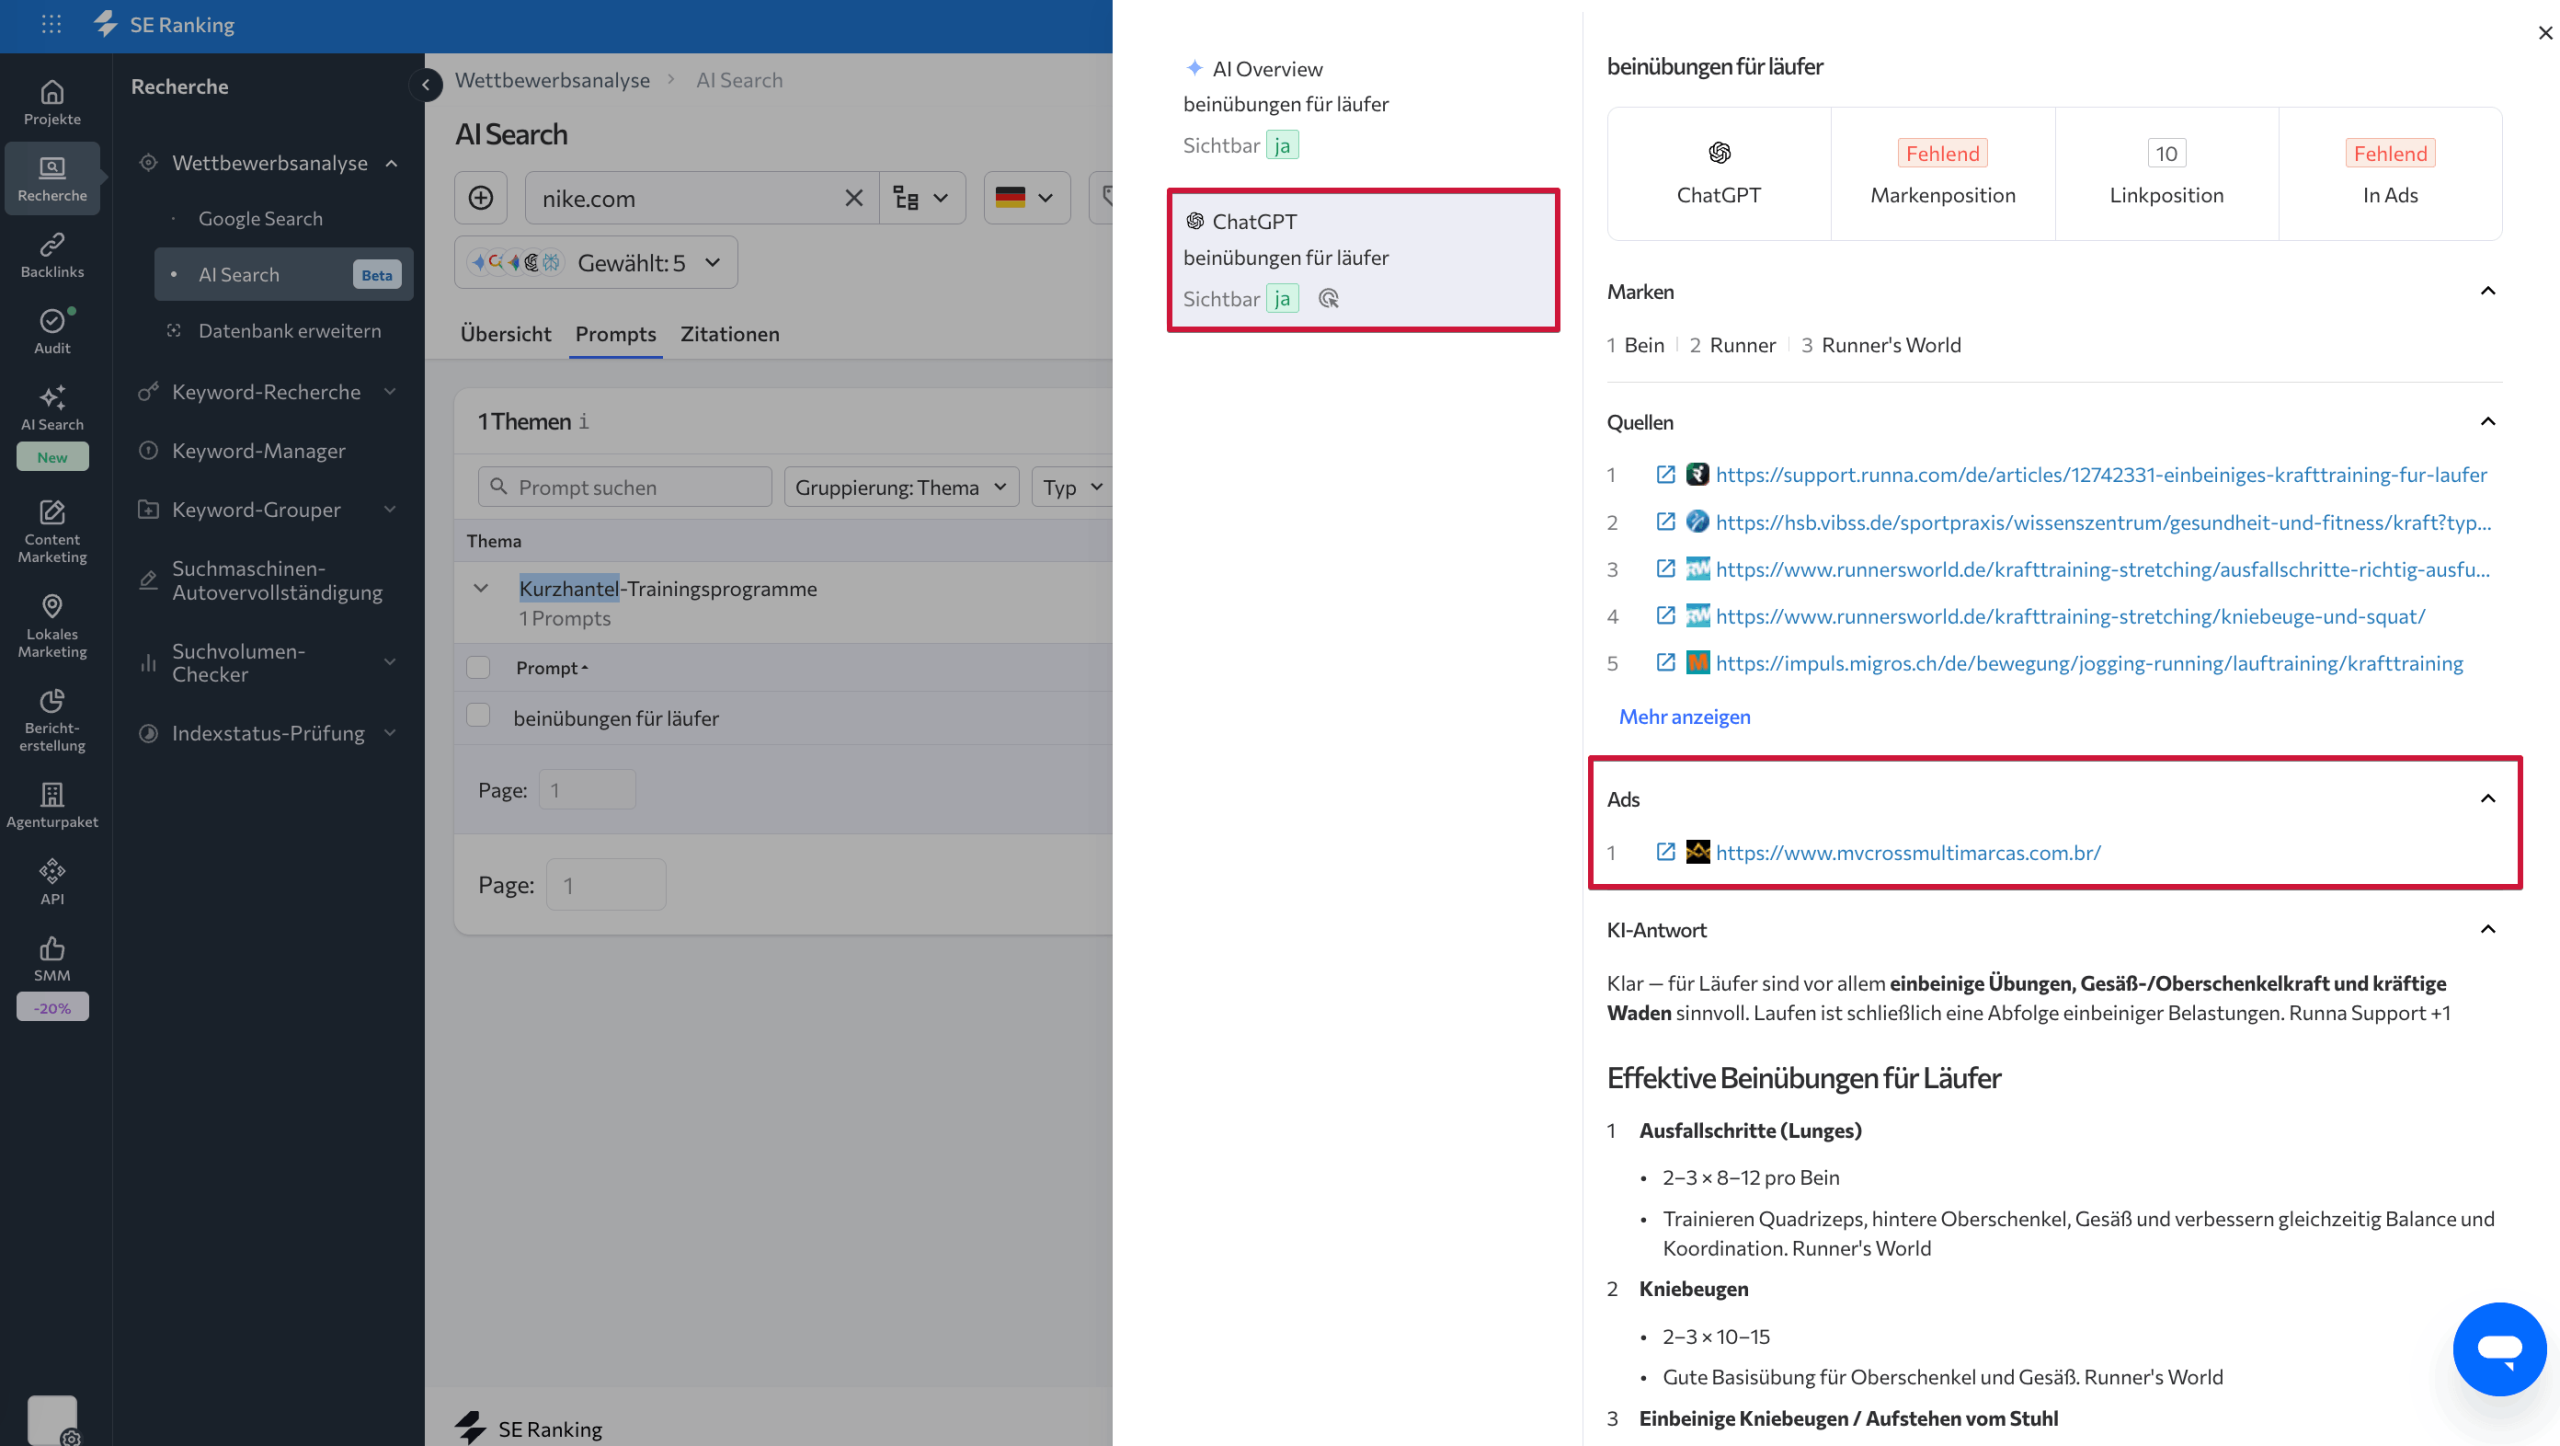
Task: Open Keyword-Manager menu item
Action: click(259, 451)
